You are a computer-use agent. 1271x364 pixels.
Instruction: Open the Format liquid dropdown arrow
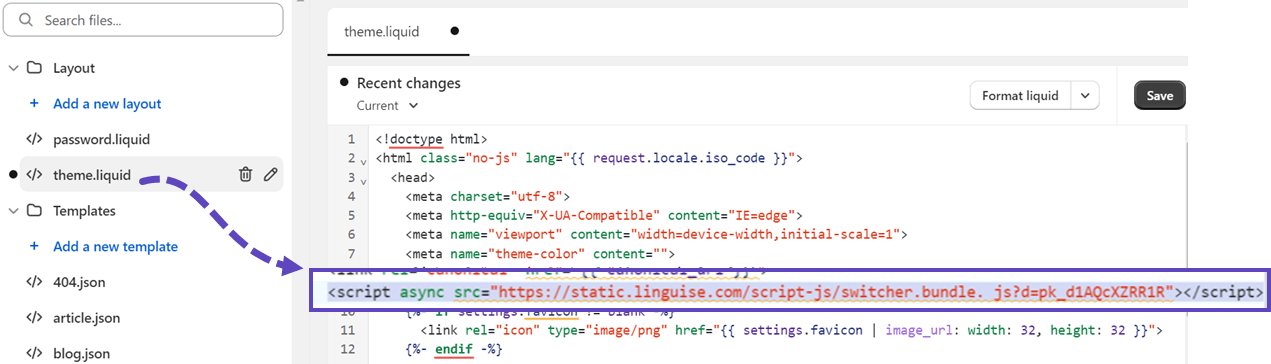[1085, 96]
